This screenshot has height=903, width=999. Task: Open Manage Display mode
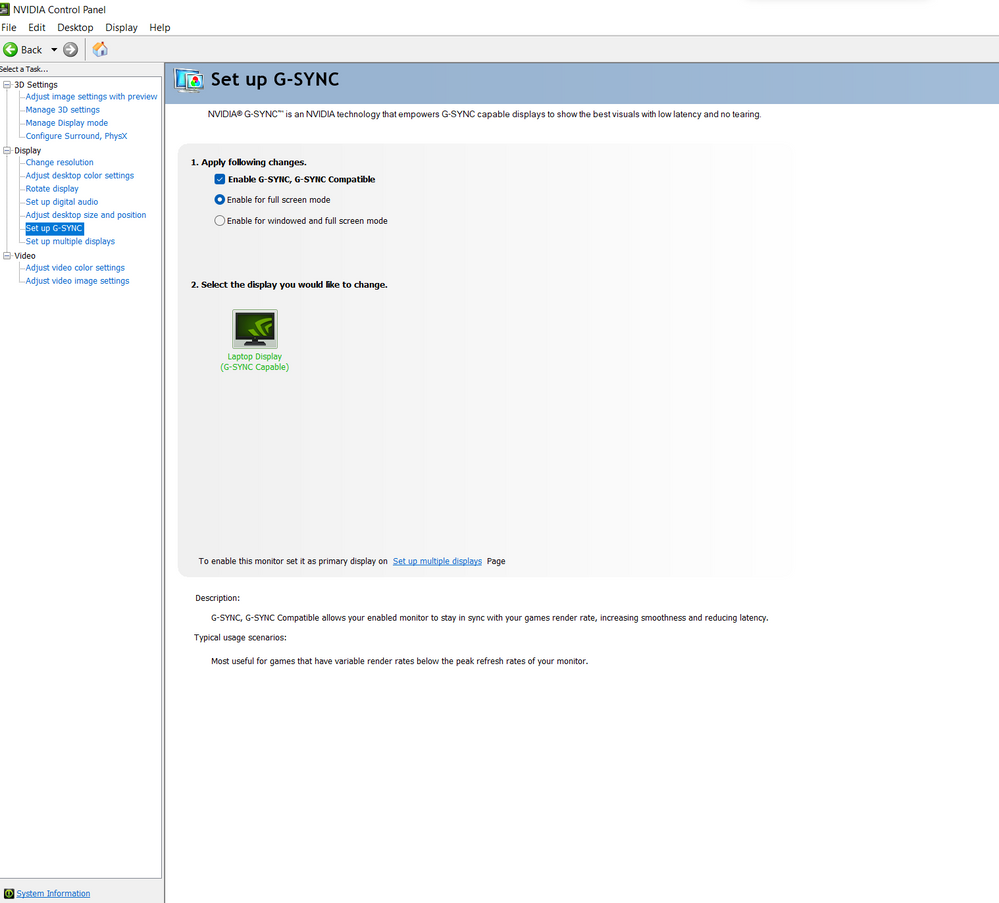(x=67, y=123)
